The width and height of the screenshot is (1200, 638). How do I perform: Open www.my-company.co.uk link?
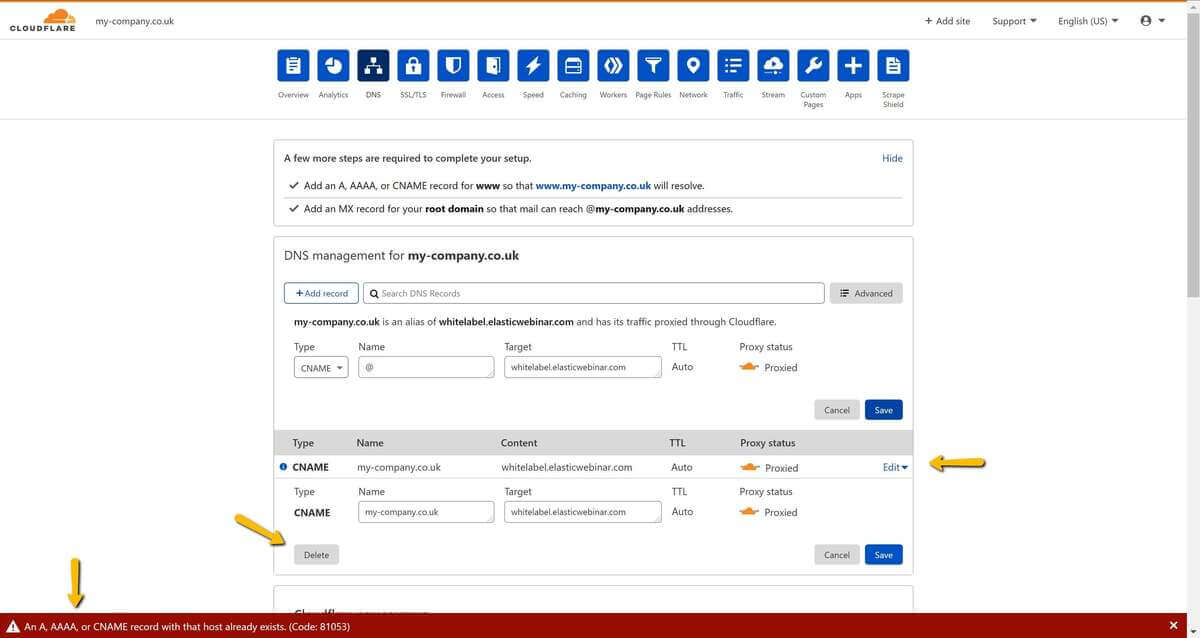pos(593,186)
